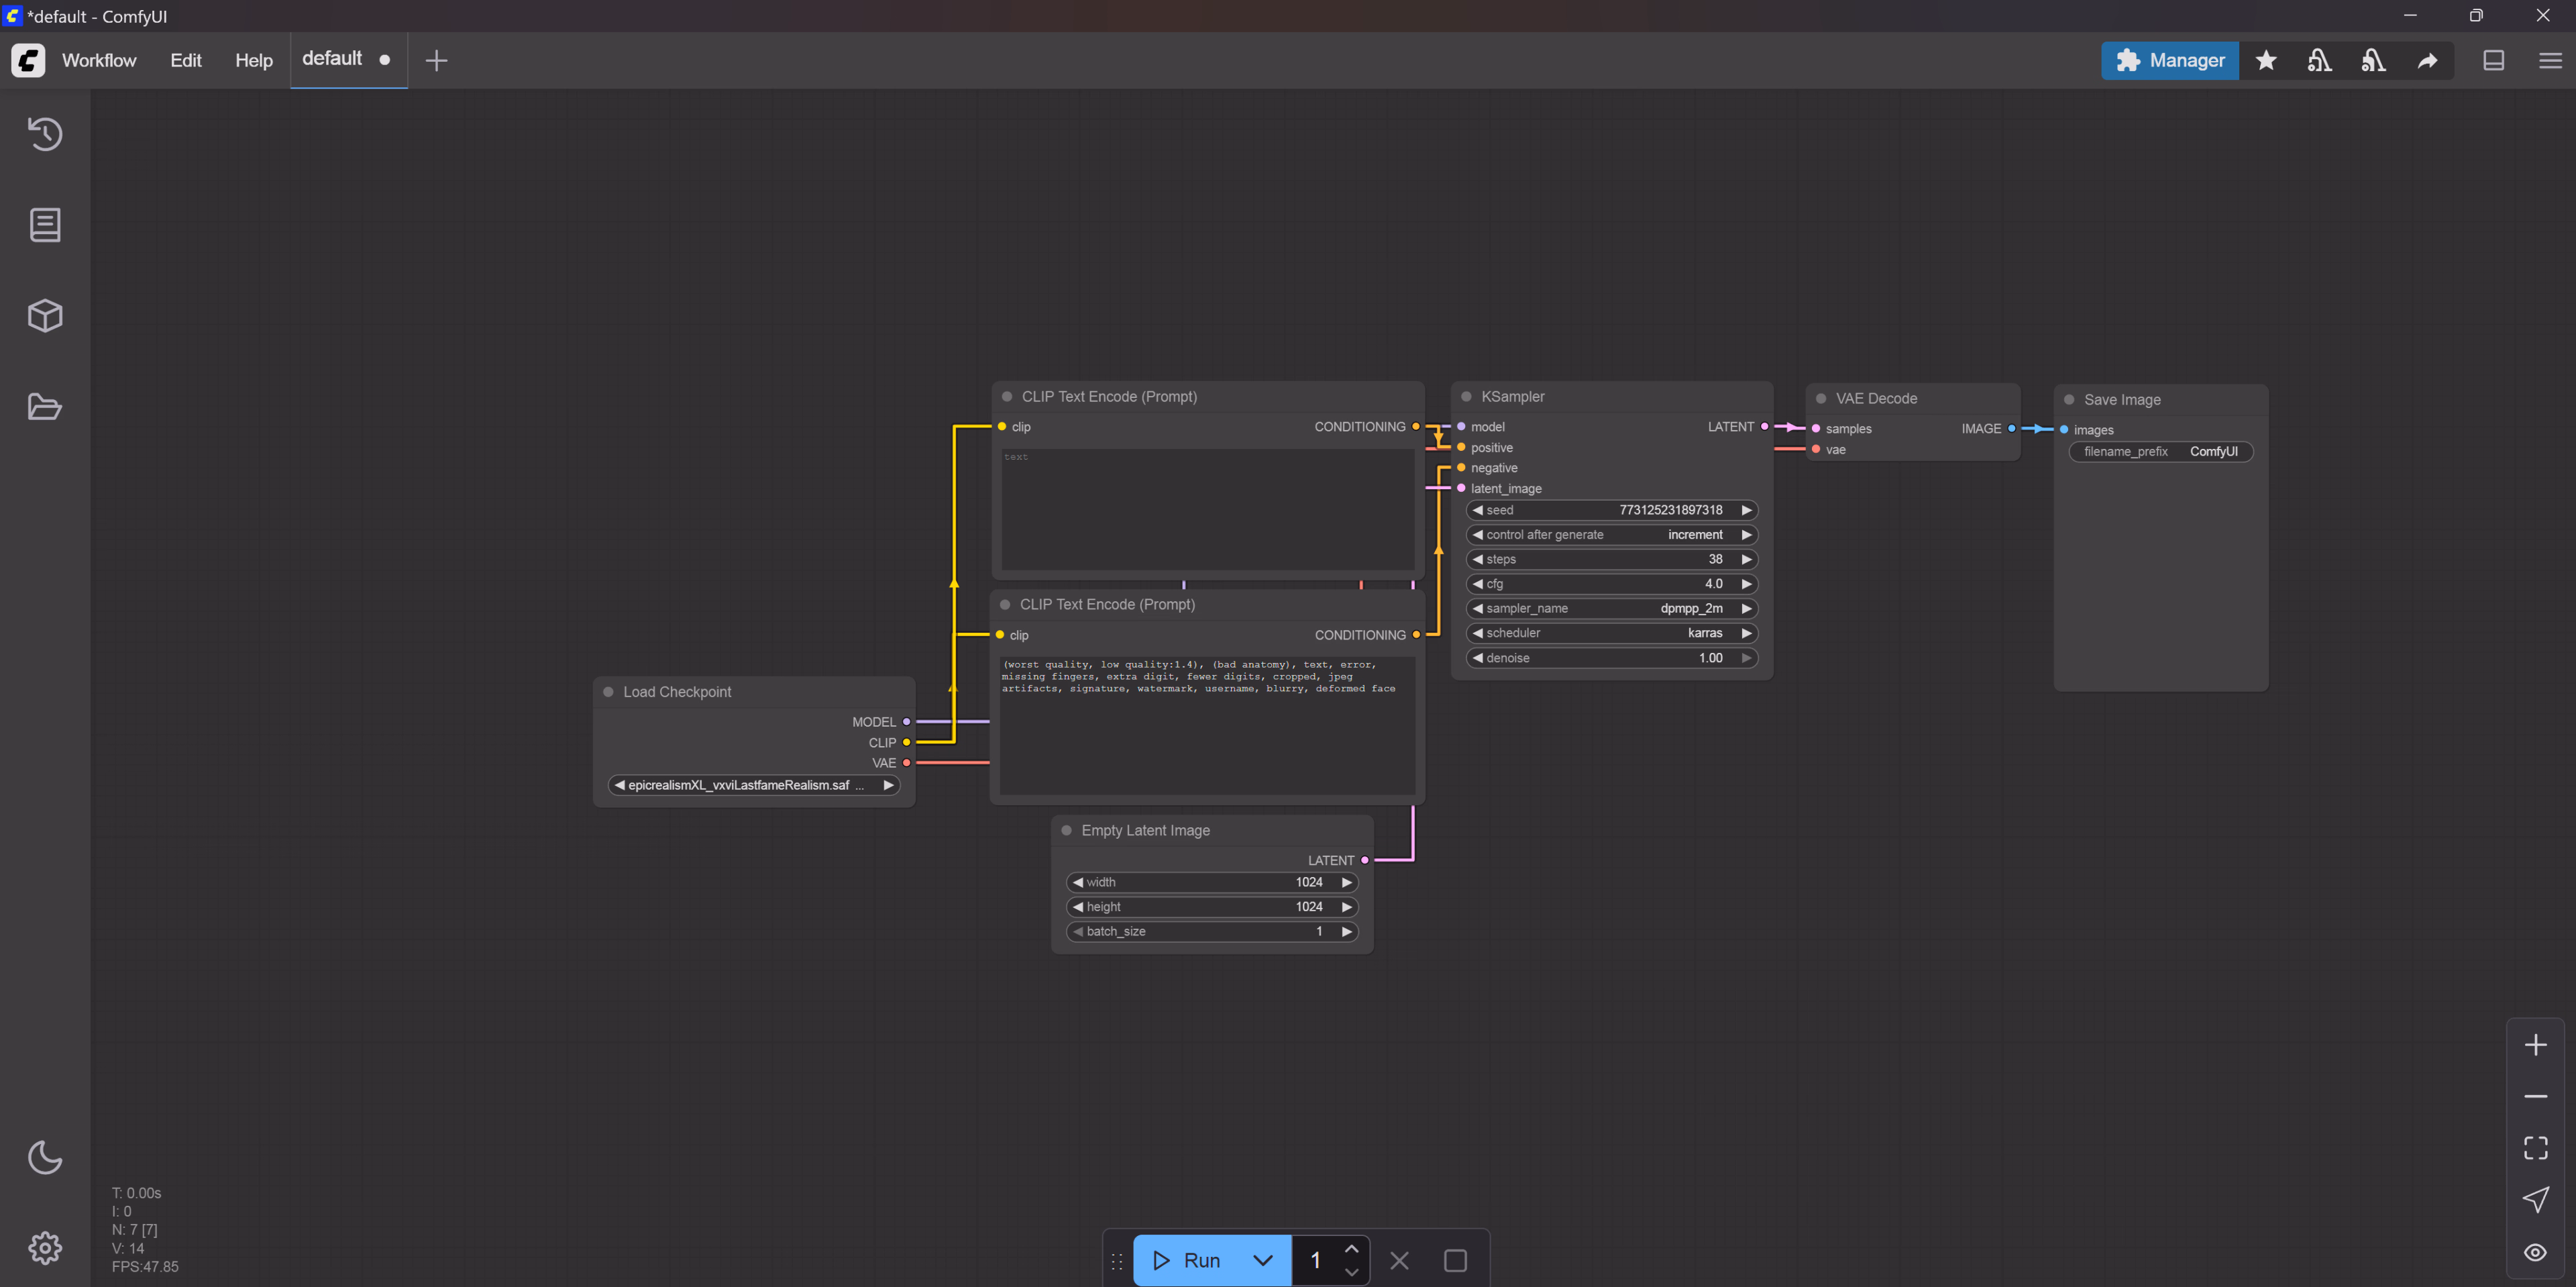The width and height of the screenshot is (2576, 1287).
Task: Open the node library sidebar icon
Action: (45, 225)
